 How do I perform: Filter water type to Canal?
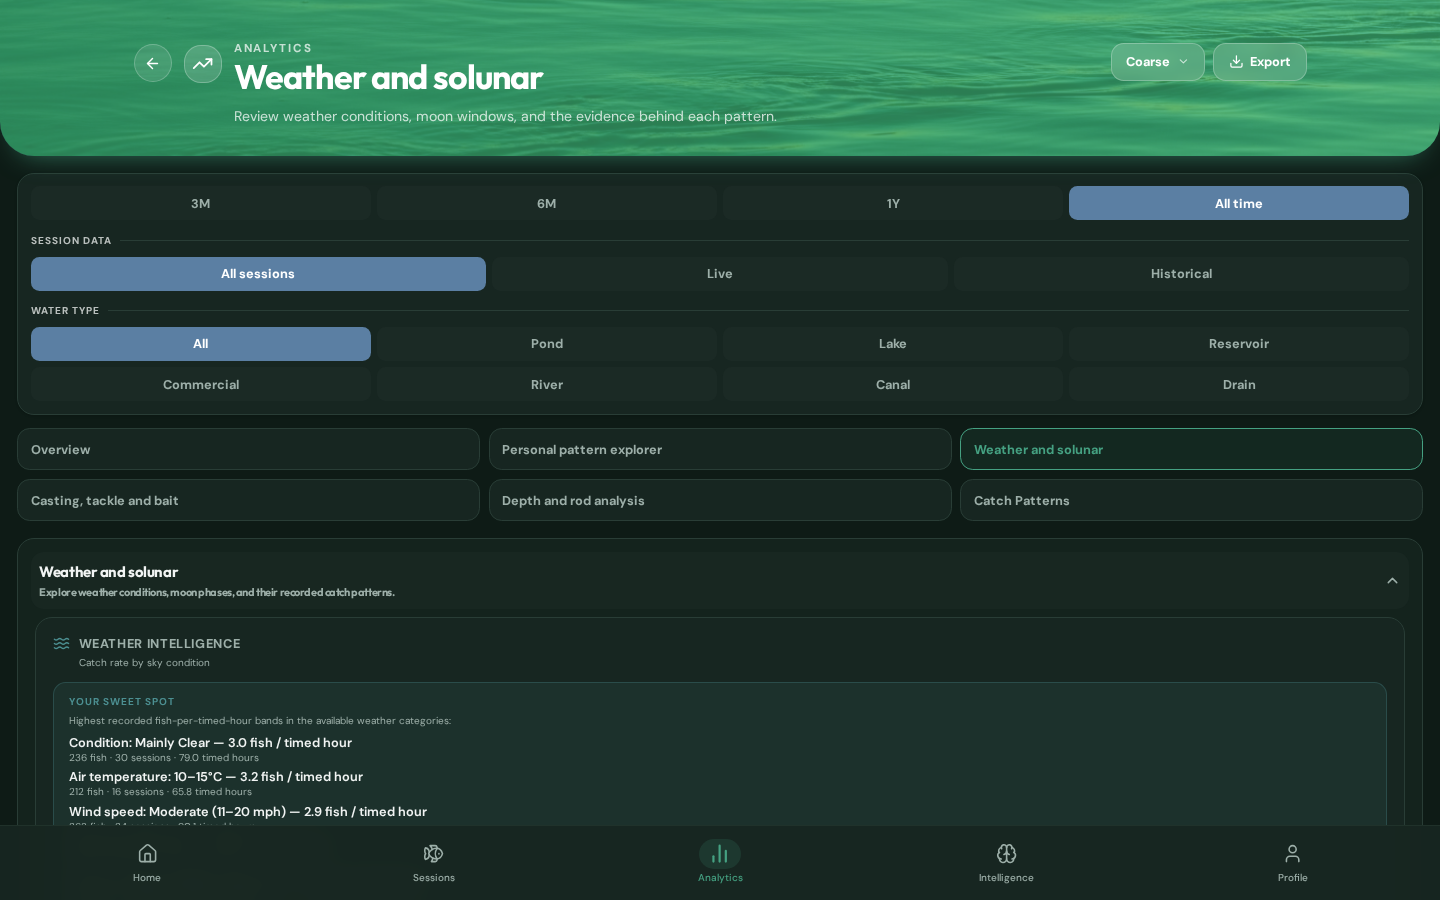(x=893, y=385)
